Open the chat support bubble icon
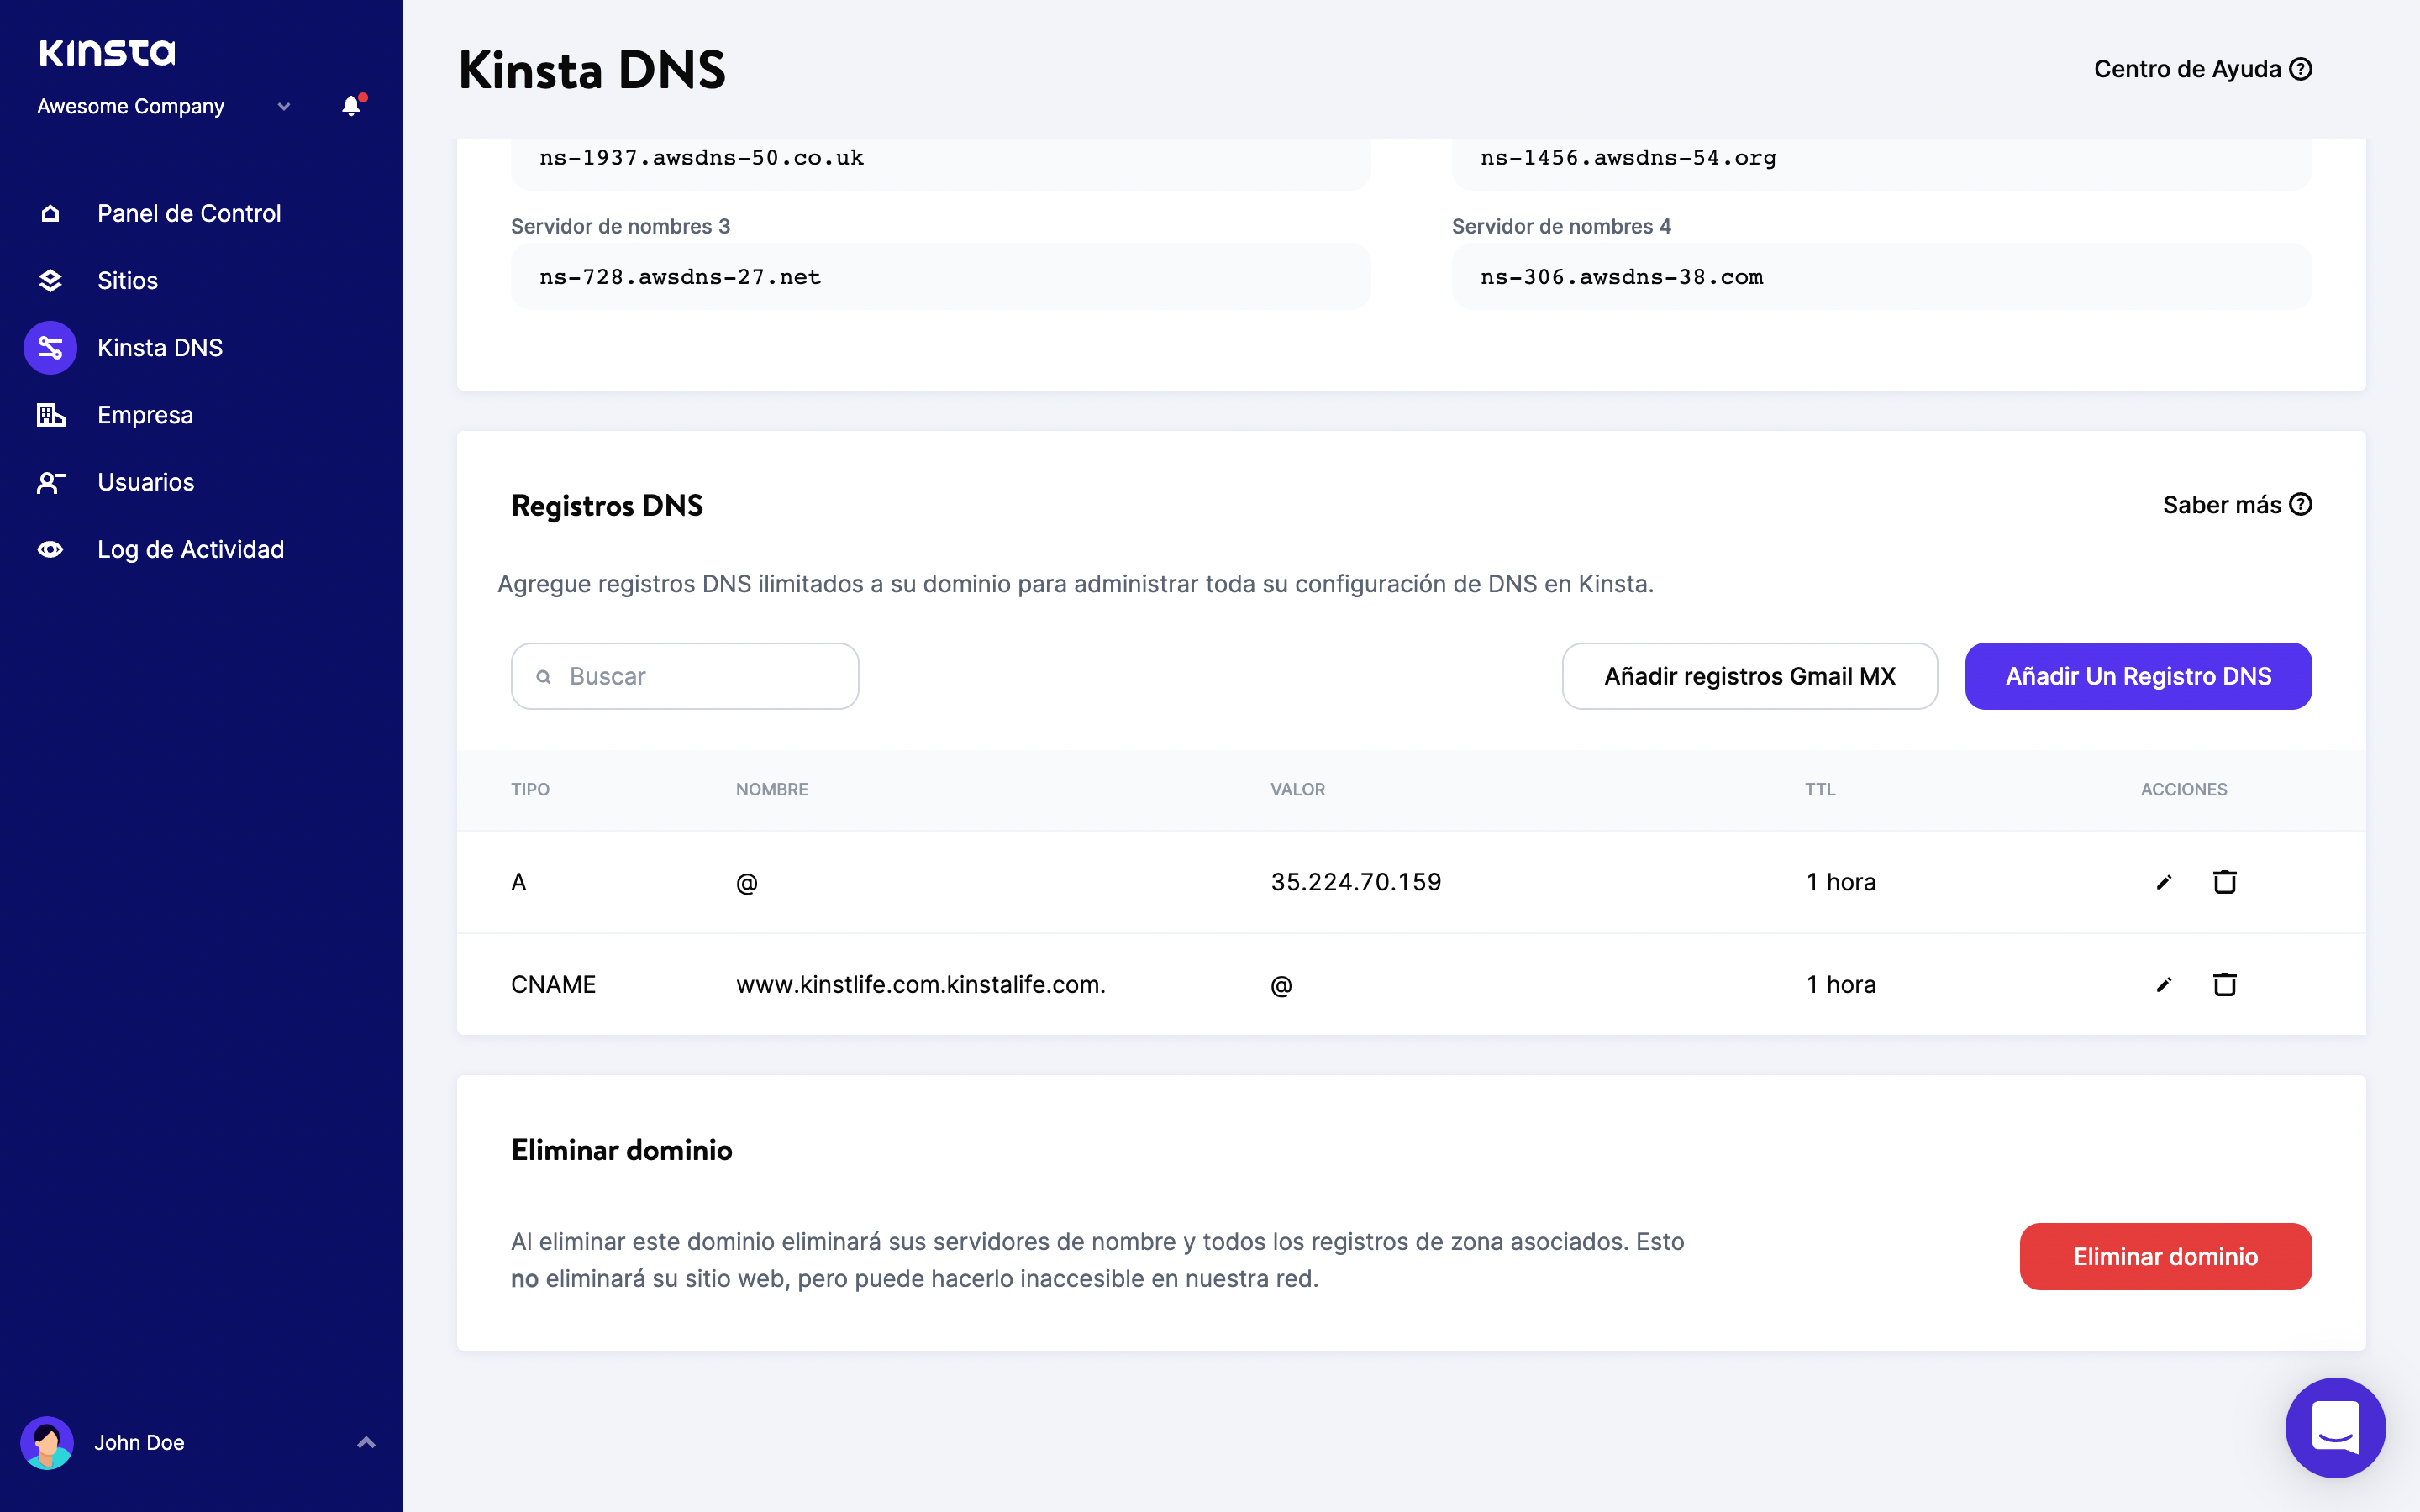Image resolution: width=2420 pixels, height=1512 pixels. pos(2334,1427)
